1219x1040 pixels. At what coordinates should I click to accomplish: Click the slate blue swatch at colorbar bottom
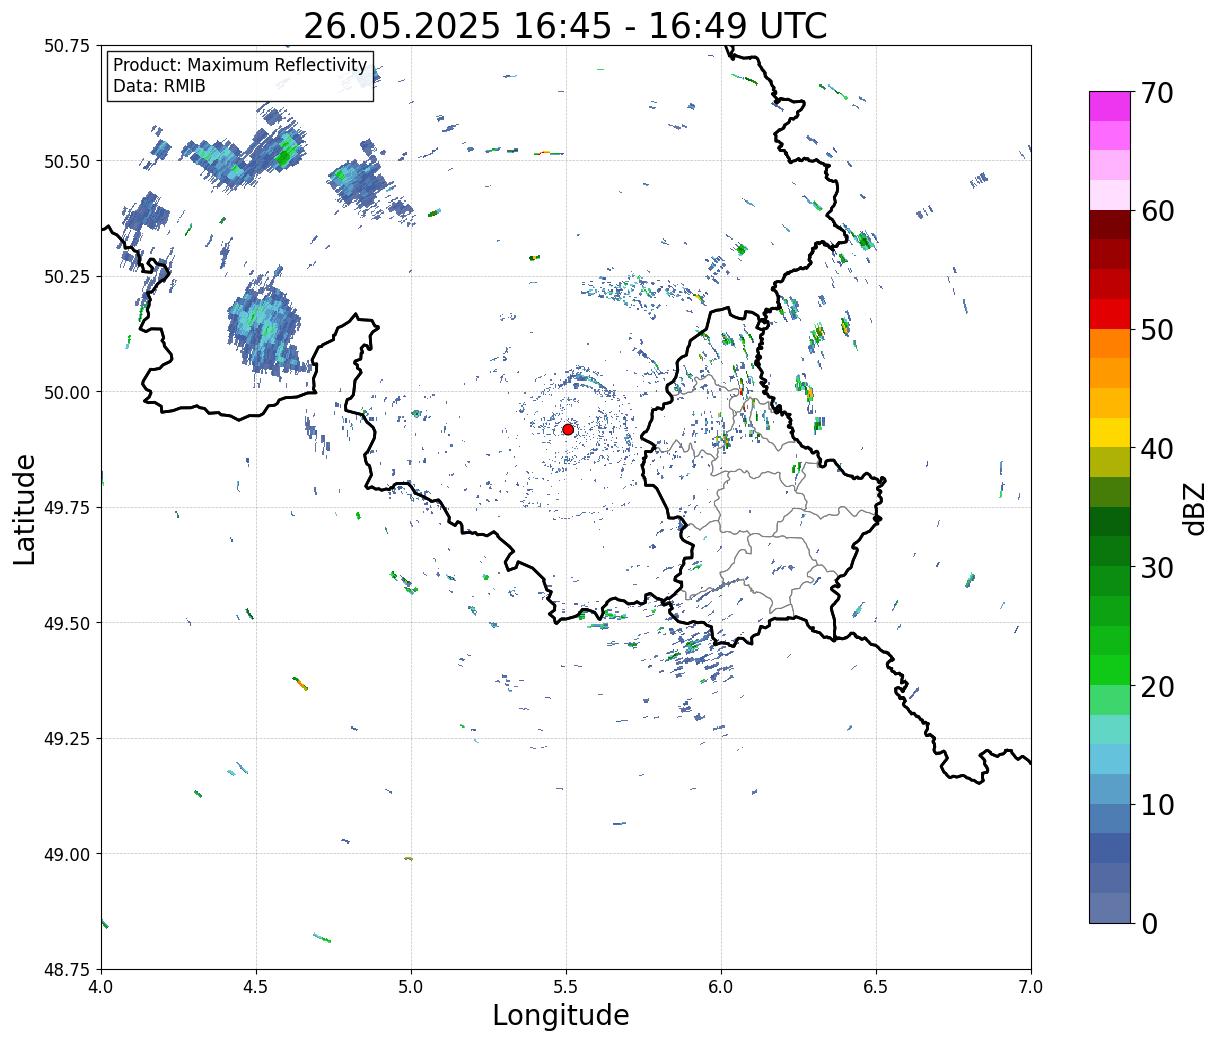tap(1110, 908)
